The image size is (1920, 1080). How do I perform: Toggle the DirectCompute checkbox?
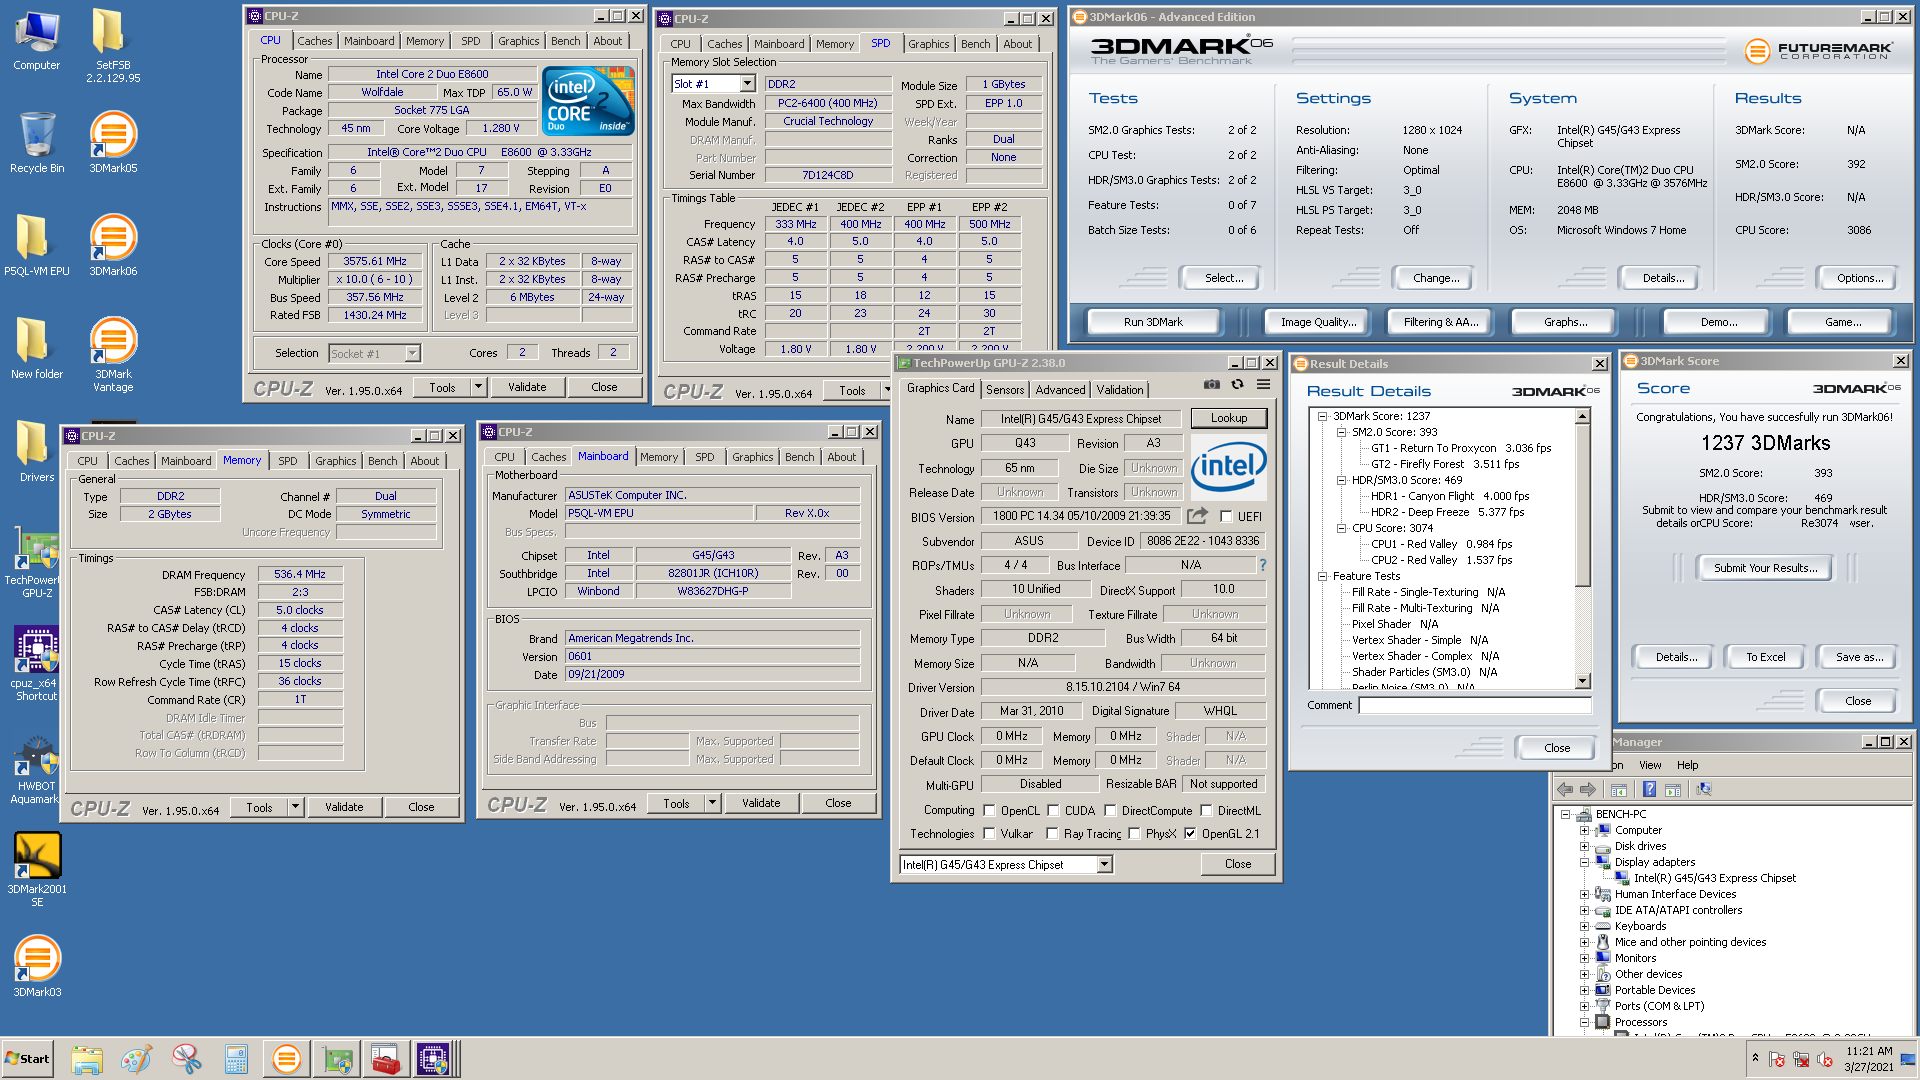(1110, 811)
